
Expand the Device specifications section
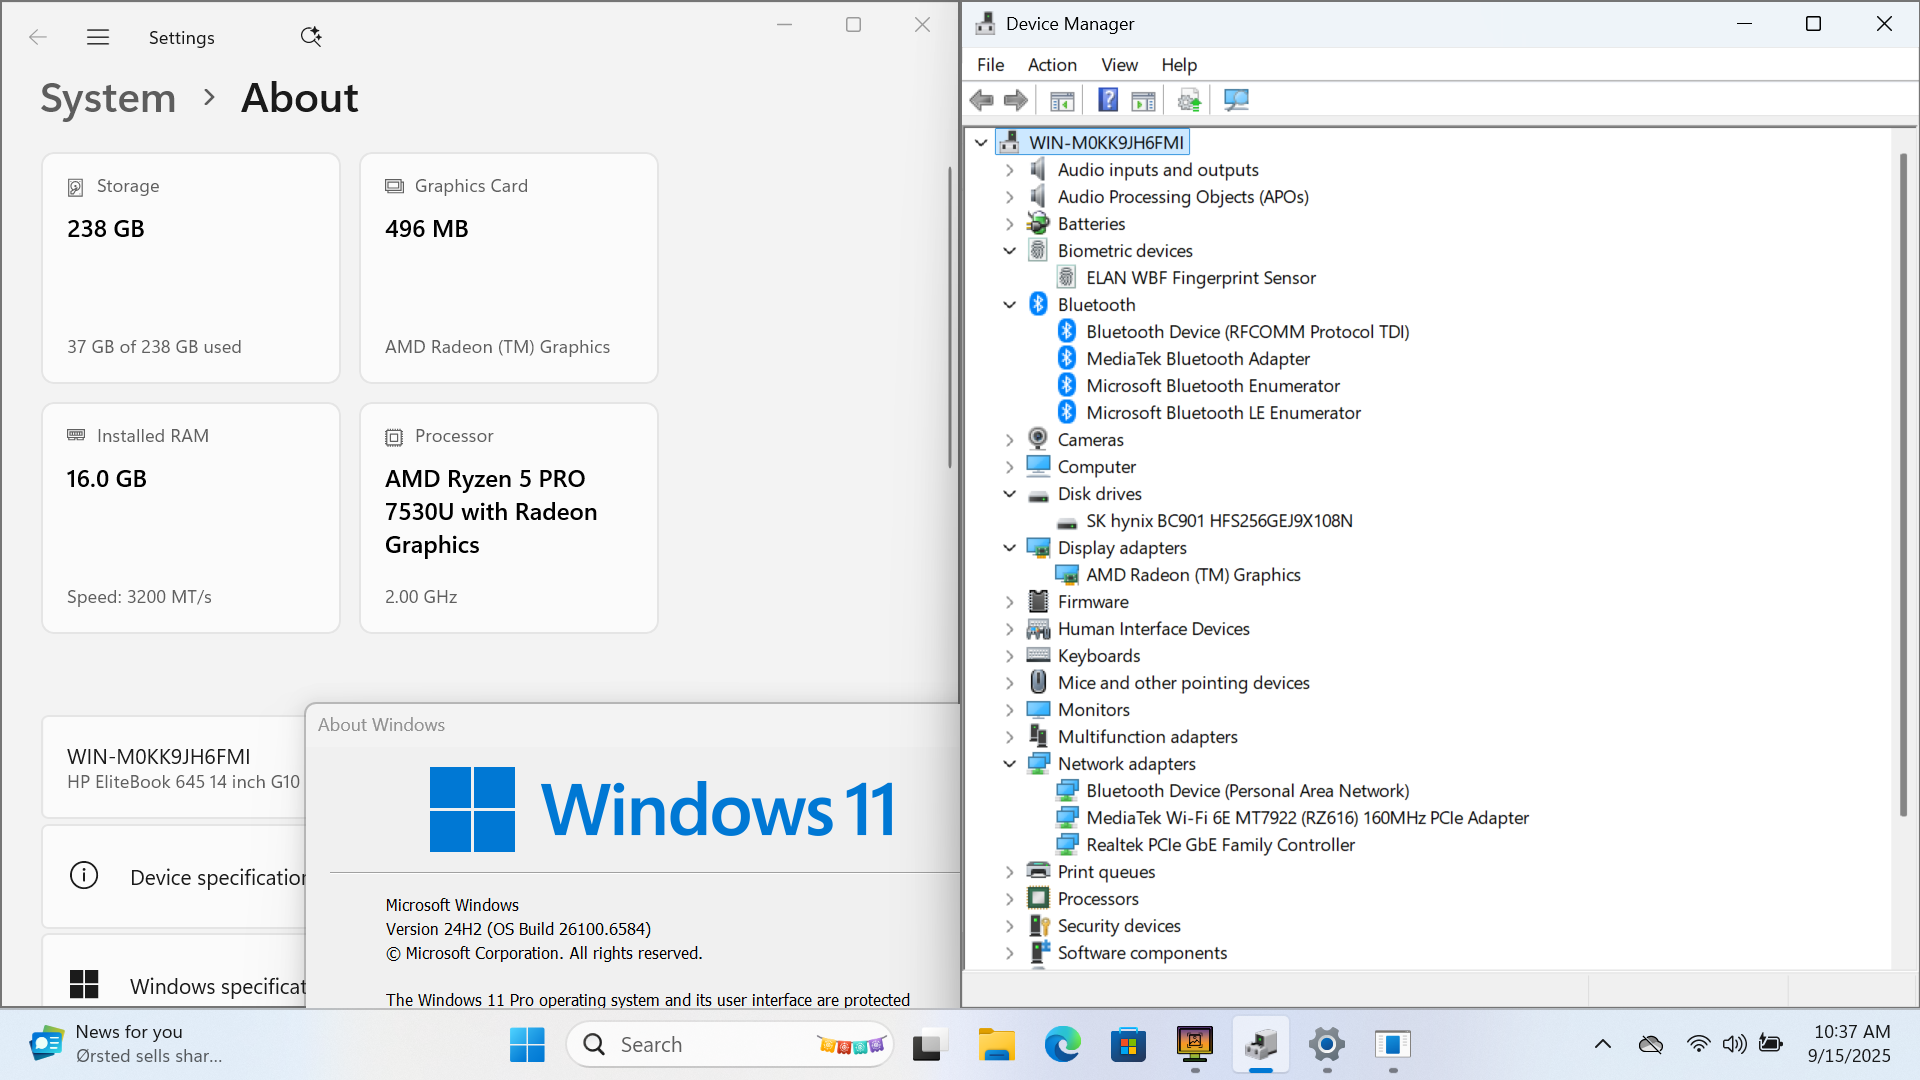(174, 877)
